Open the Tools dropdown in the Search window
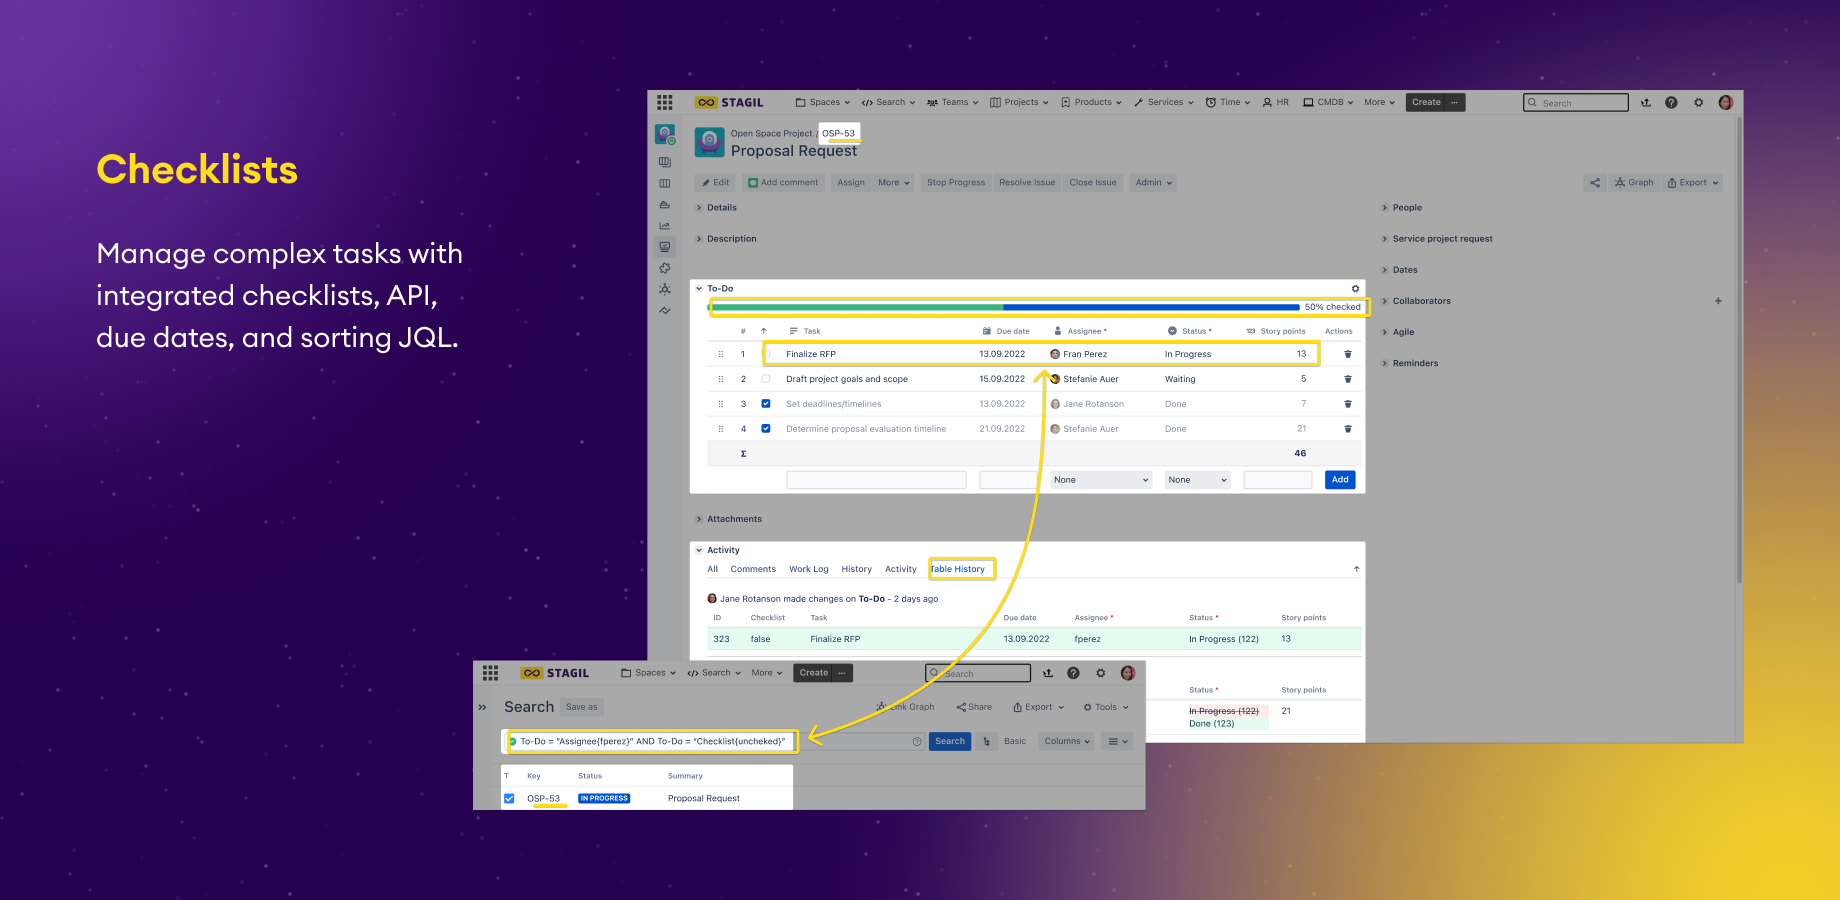1840x900 pixels. pyautogui.click(x=1106, y=707)
